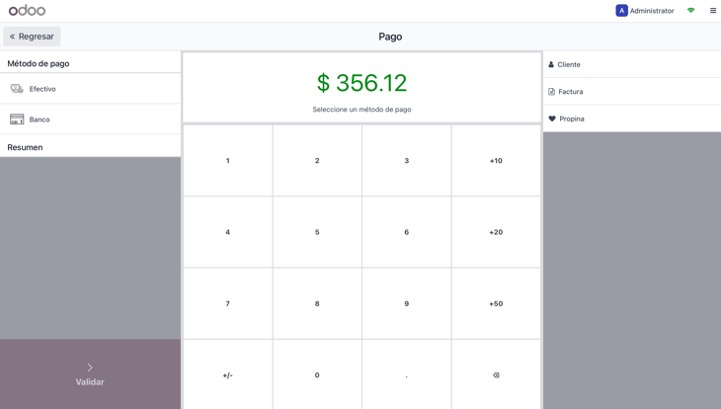Tap the +20 keypad button
Screen dimensions: 721x409
click(x=496, y=232)
